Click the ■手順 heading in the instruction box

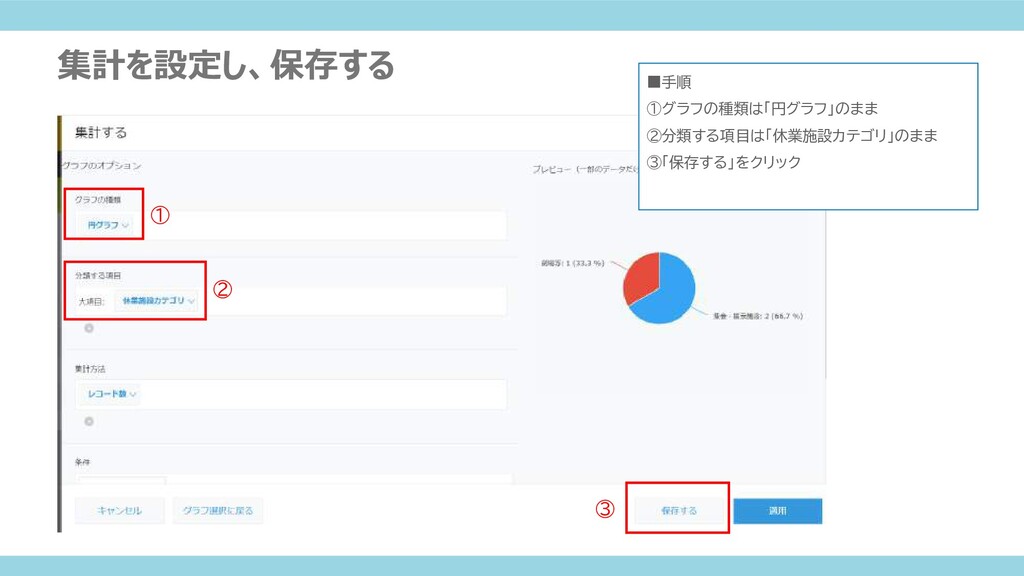[669, 82]
